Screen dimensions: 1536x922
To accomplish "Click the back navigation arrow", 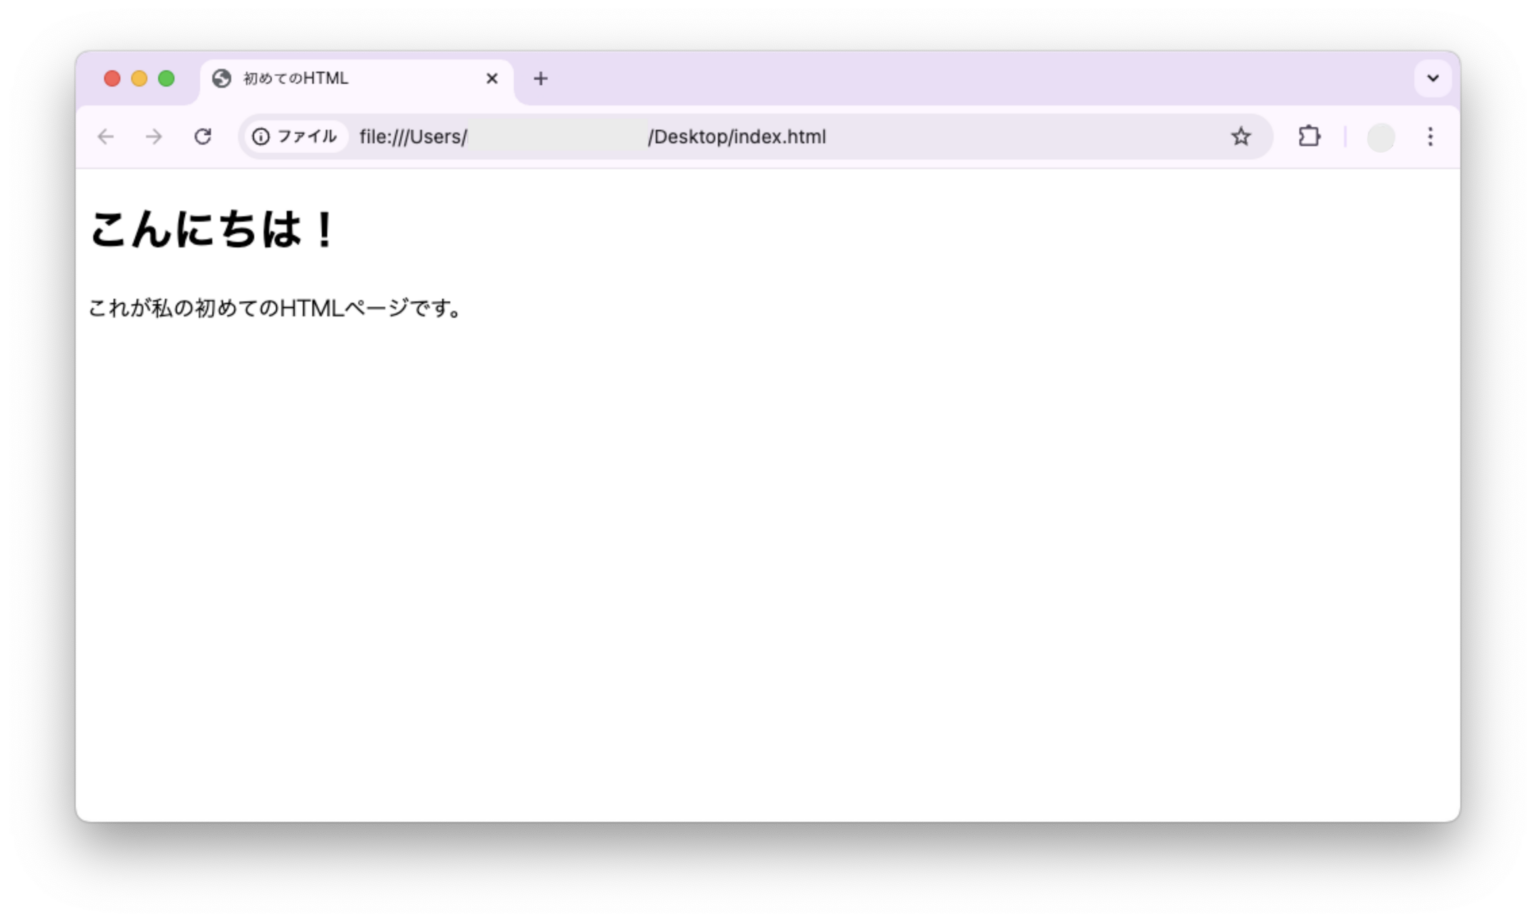I will coord(106,137).
